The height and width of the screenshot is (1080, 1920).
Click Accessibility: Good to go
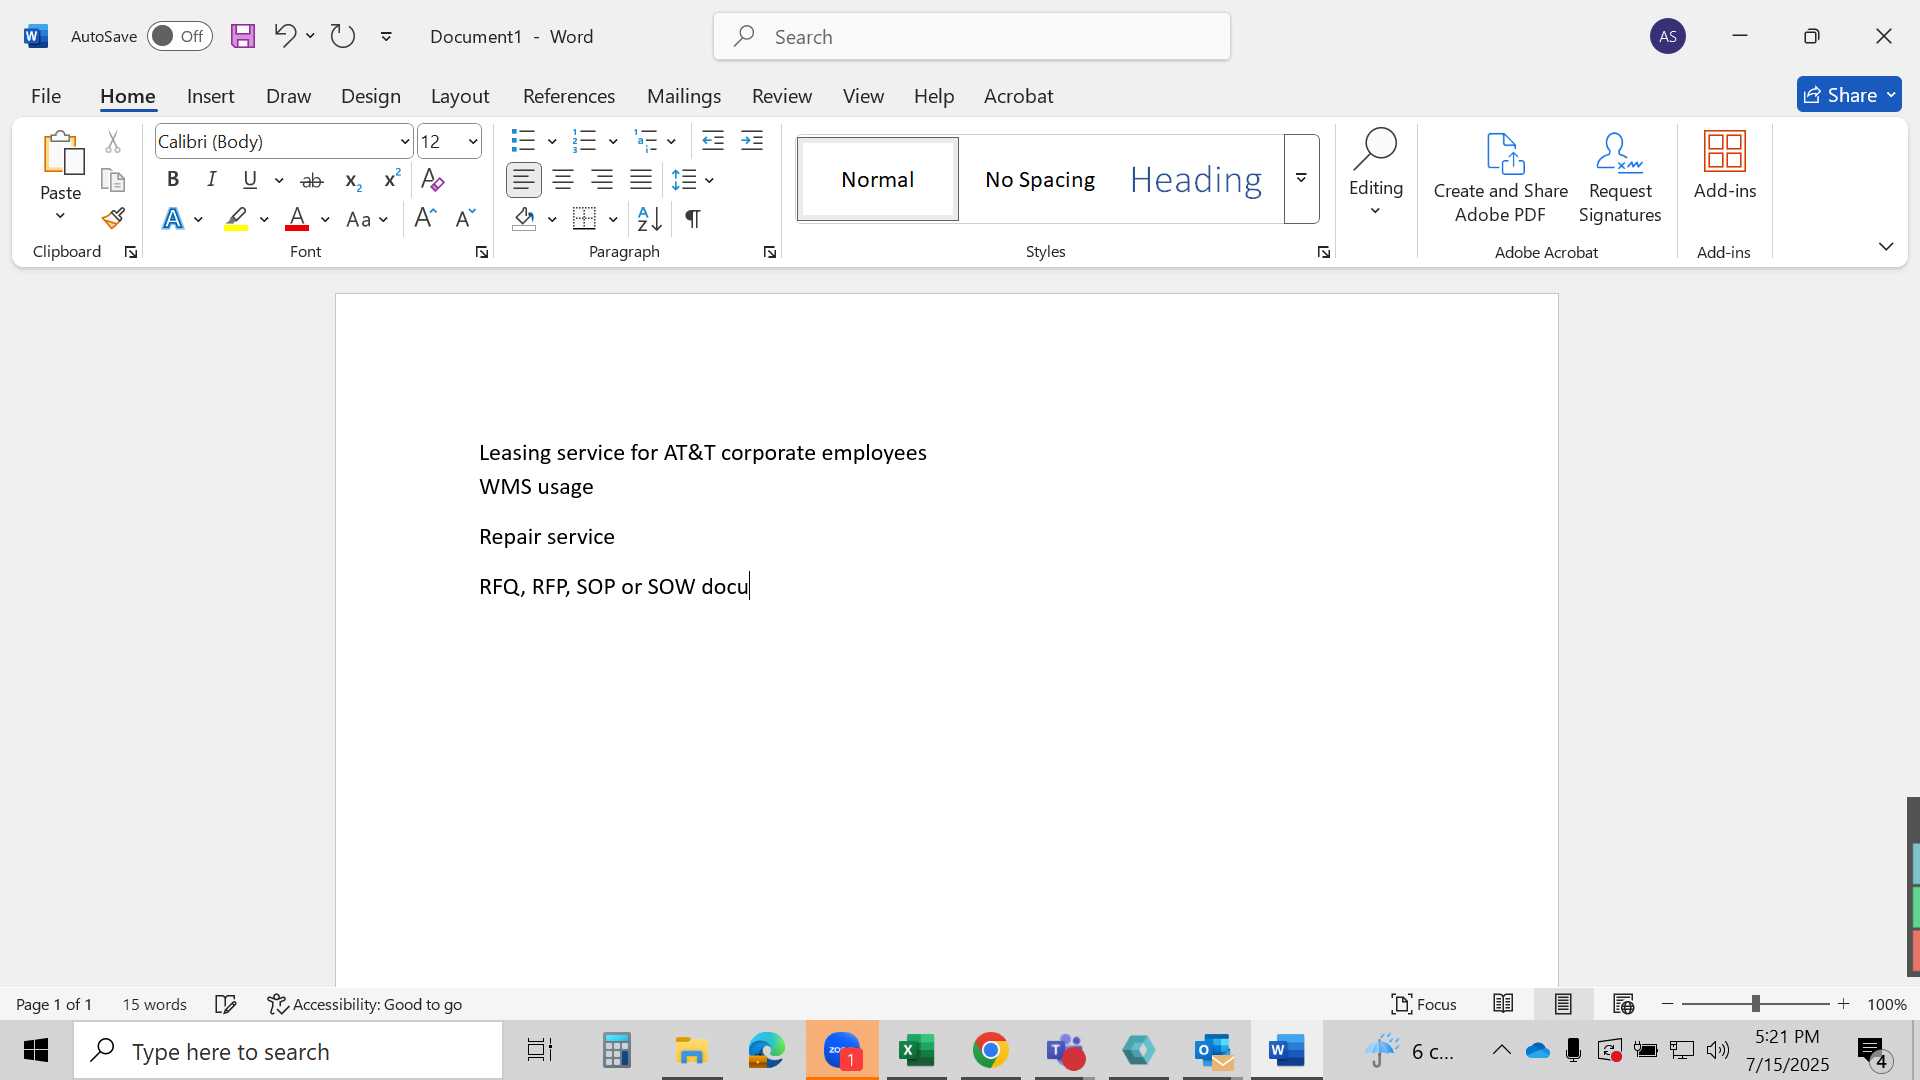pyautogui.click(x=365, y=1004)
